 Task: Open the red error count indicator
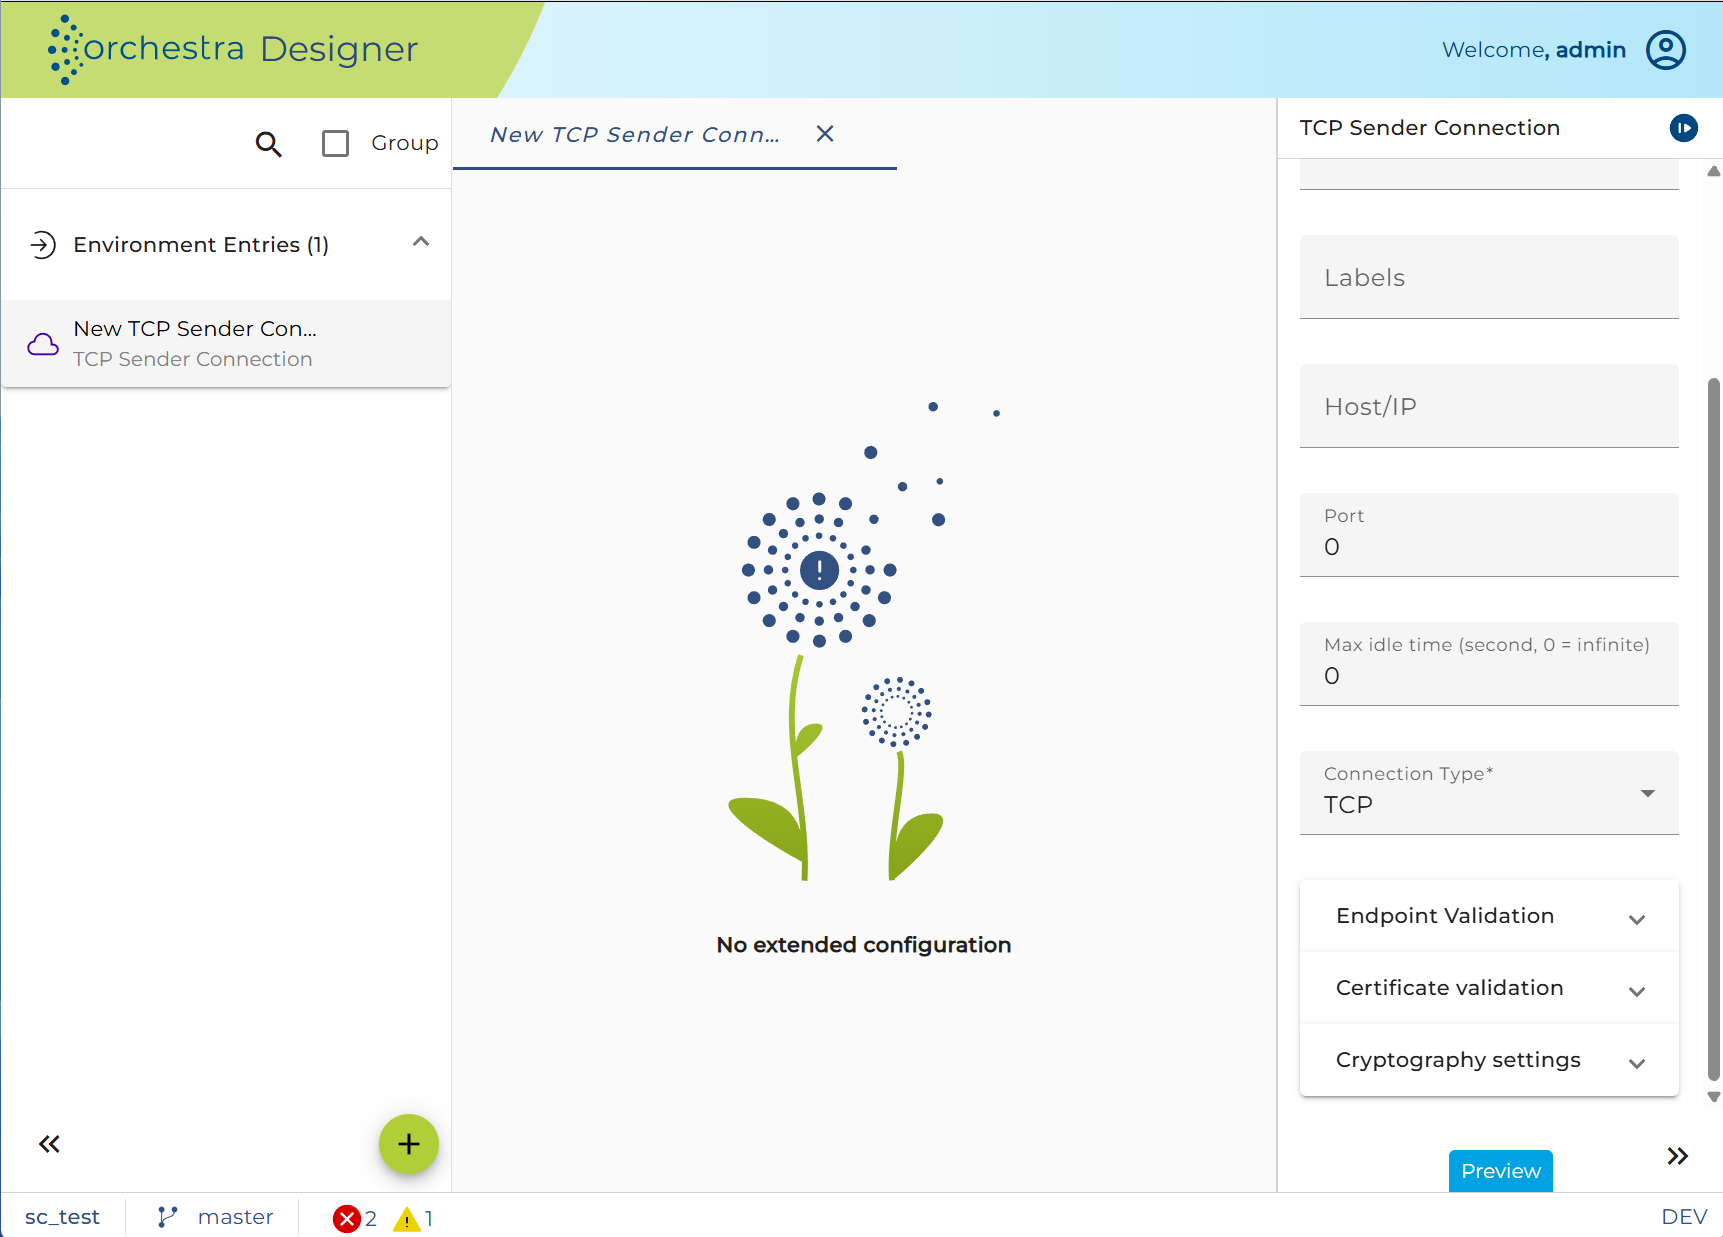coord(355,1219)
